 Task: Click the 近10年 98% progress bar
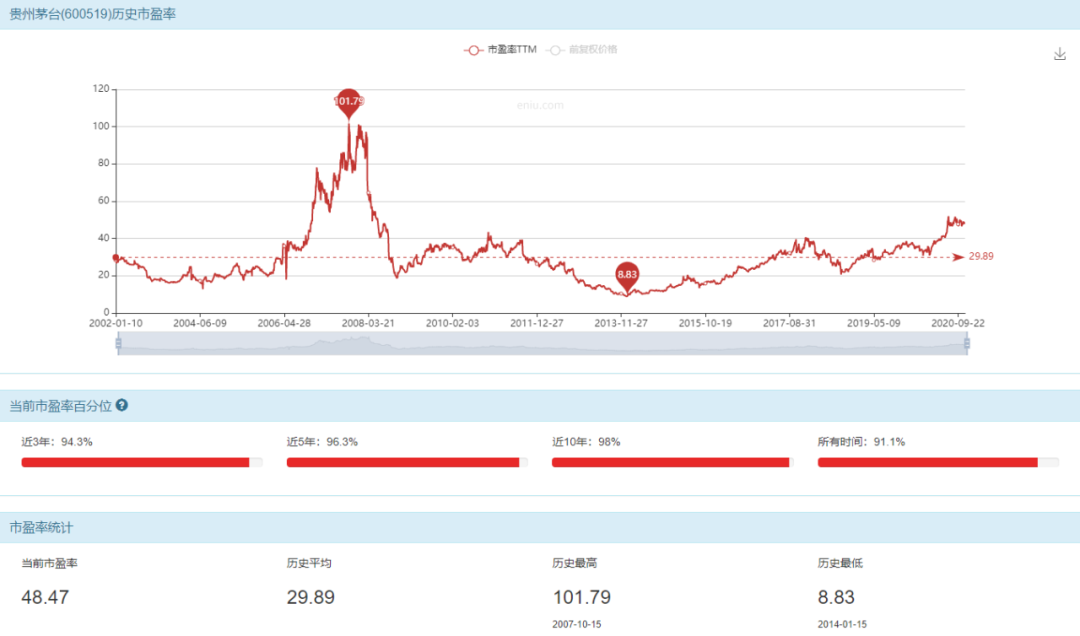point(672,462)
